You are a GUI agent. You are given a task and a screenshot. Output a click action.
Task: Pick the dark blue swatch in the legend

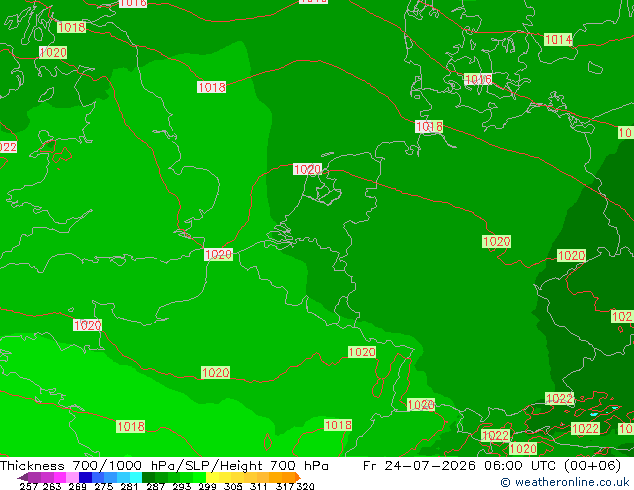[x=85, y=477]
